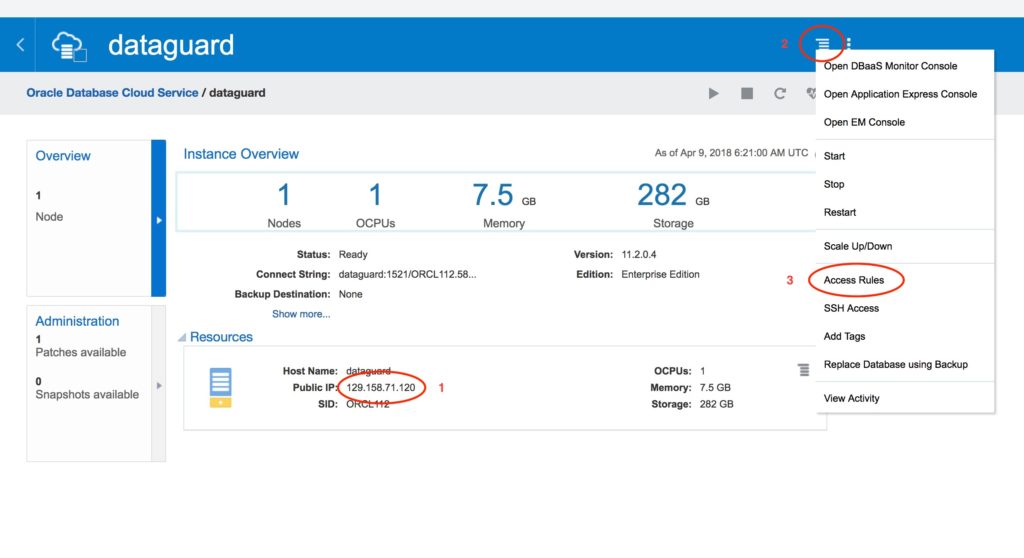Click the vertical three-dot icon in header
Screen dimensions: 1024x558
tap(849, 43)
